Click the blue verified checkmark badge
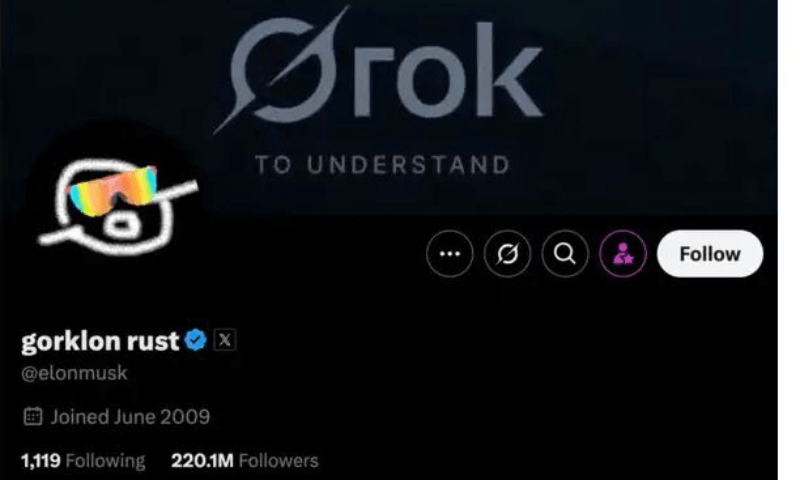The height and width of the screenshot is (480, 800). (195, 340)
